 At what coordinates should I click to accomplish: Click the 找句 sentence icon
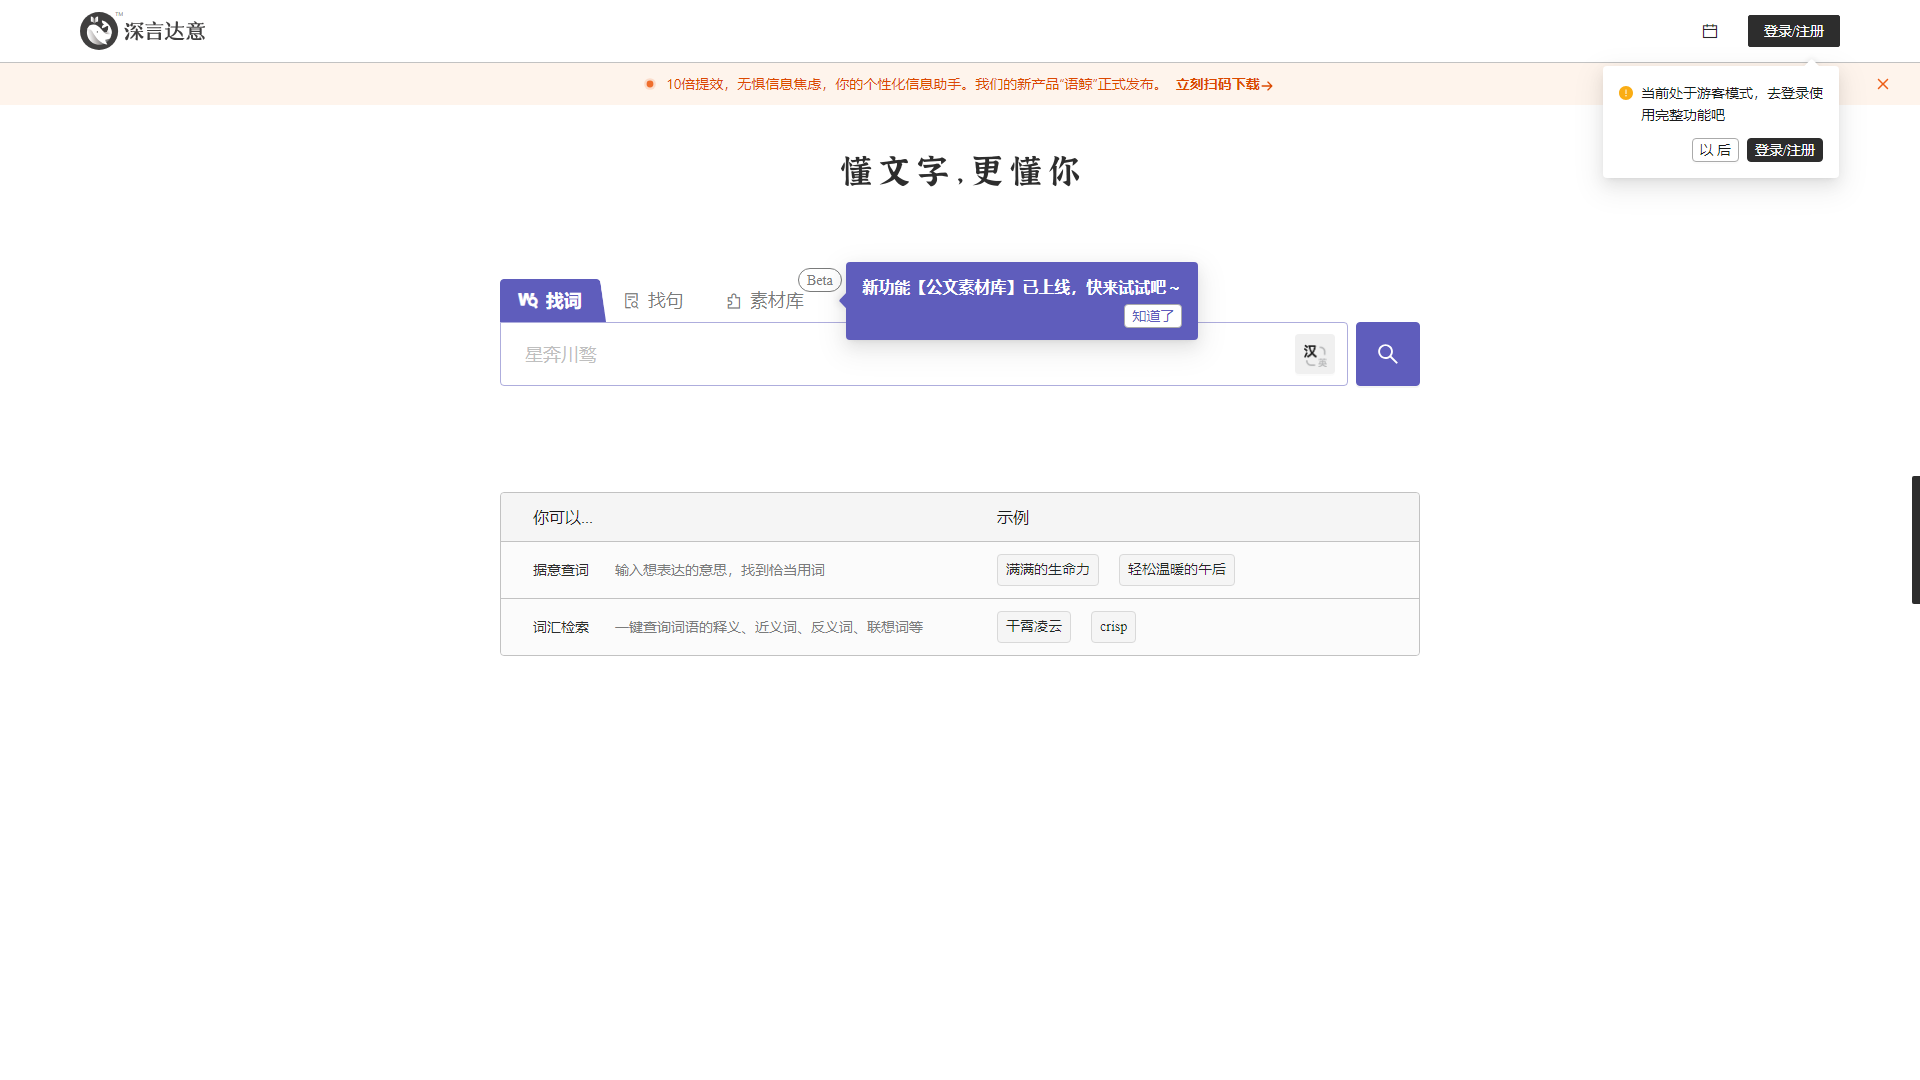click(632, 300)
